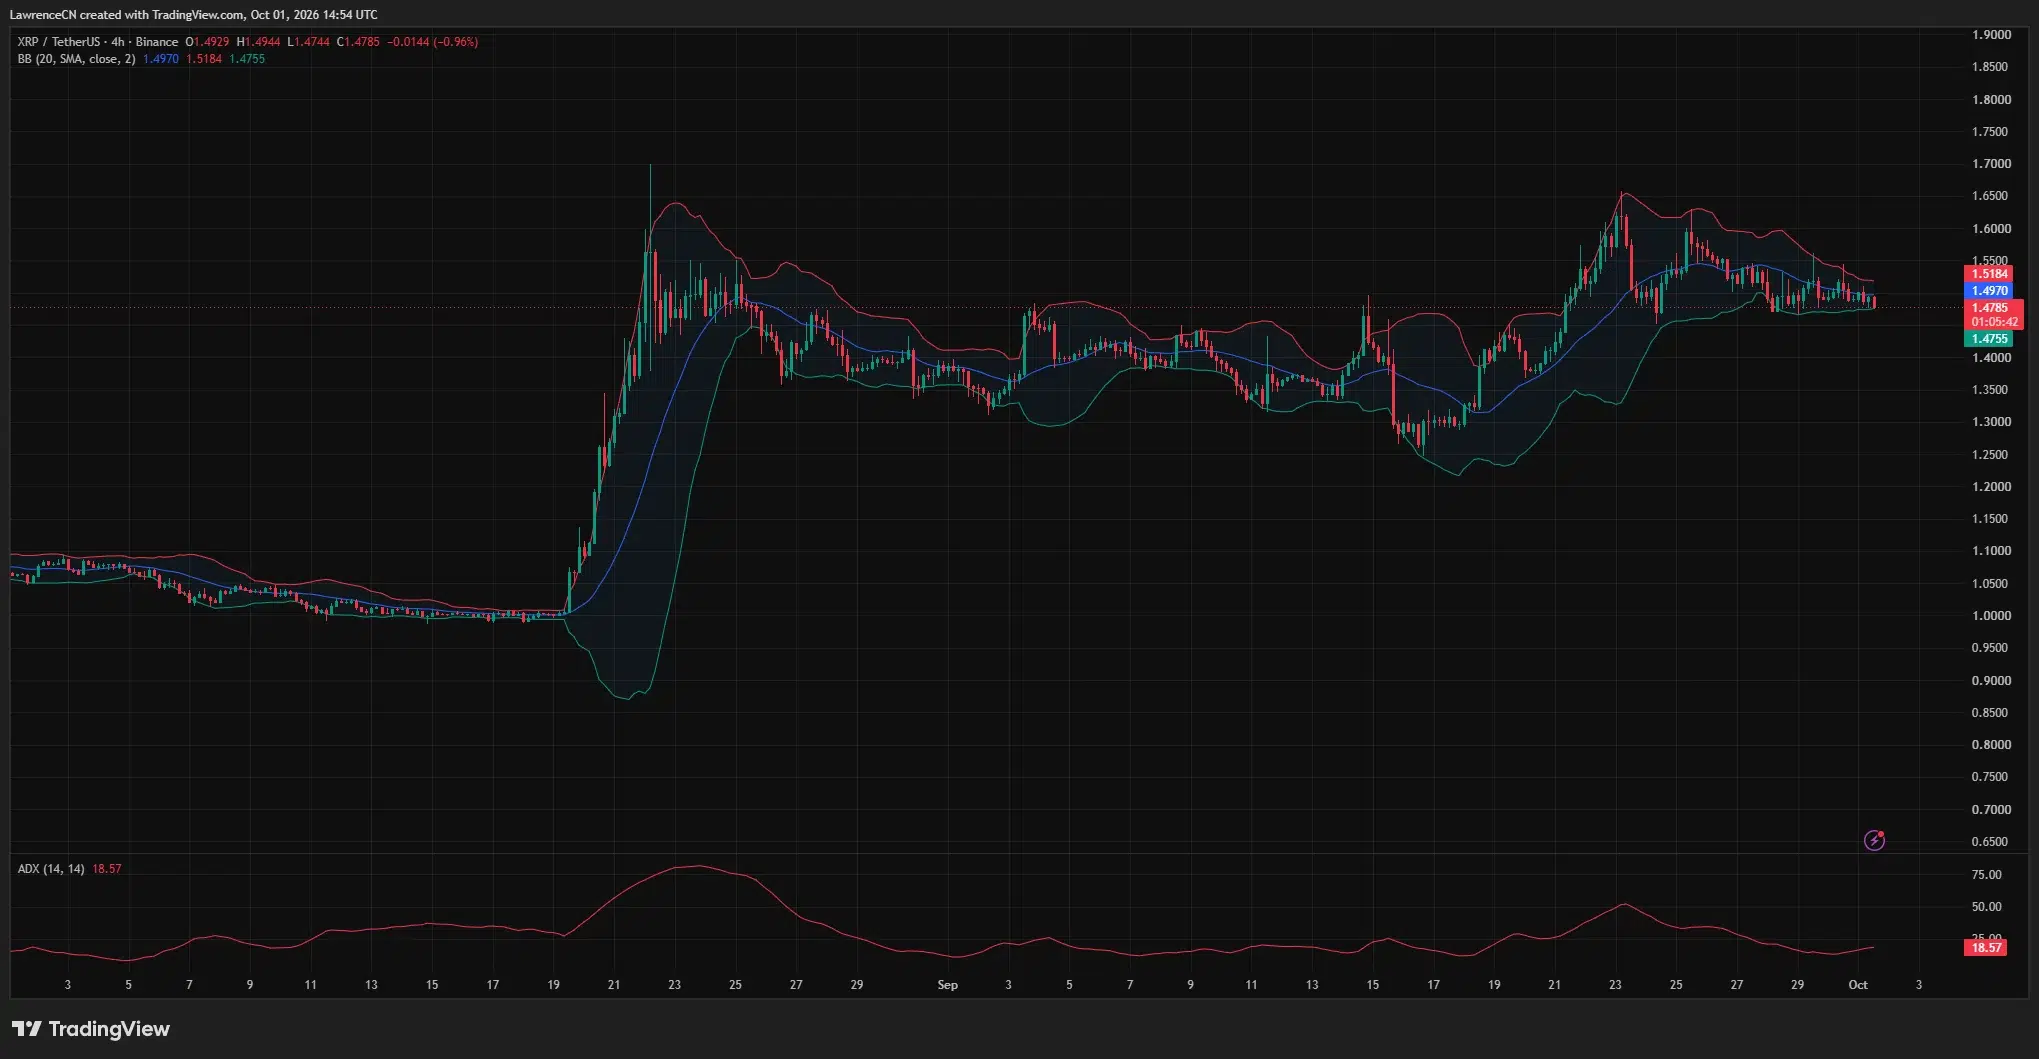Click the LawrenceCN created with TradingView.com header

click(193, 15)
